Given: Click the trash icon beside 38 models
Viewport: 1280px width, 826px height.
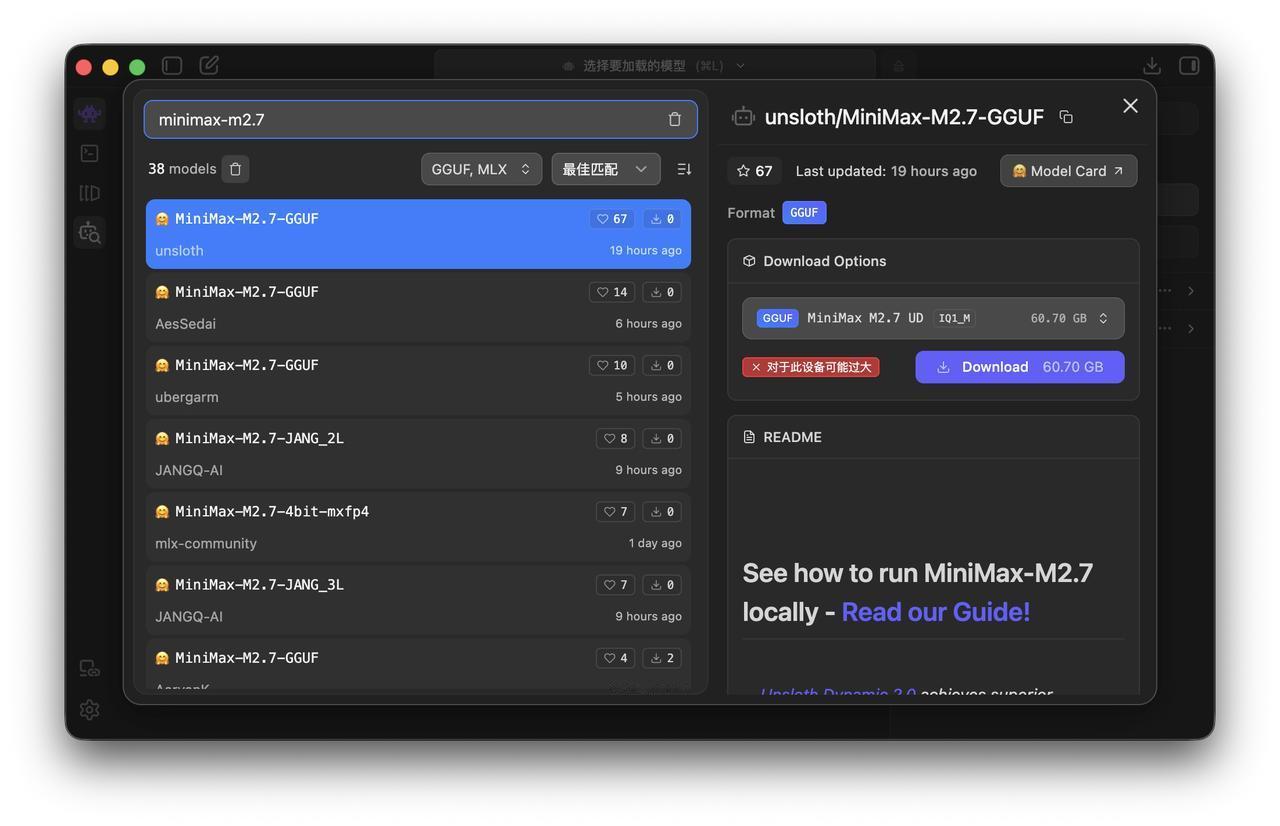Looking at the screenshot, I should (x=235, y=169).
